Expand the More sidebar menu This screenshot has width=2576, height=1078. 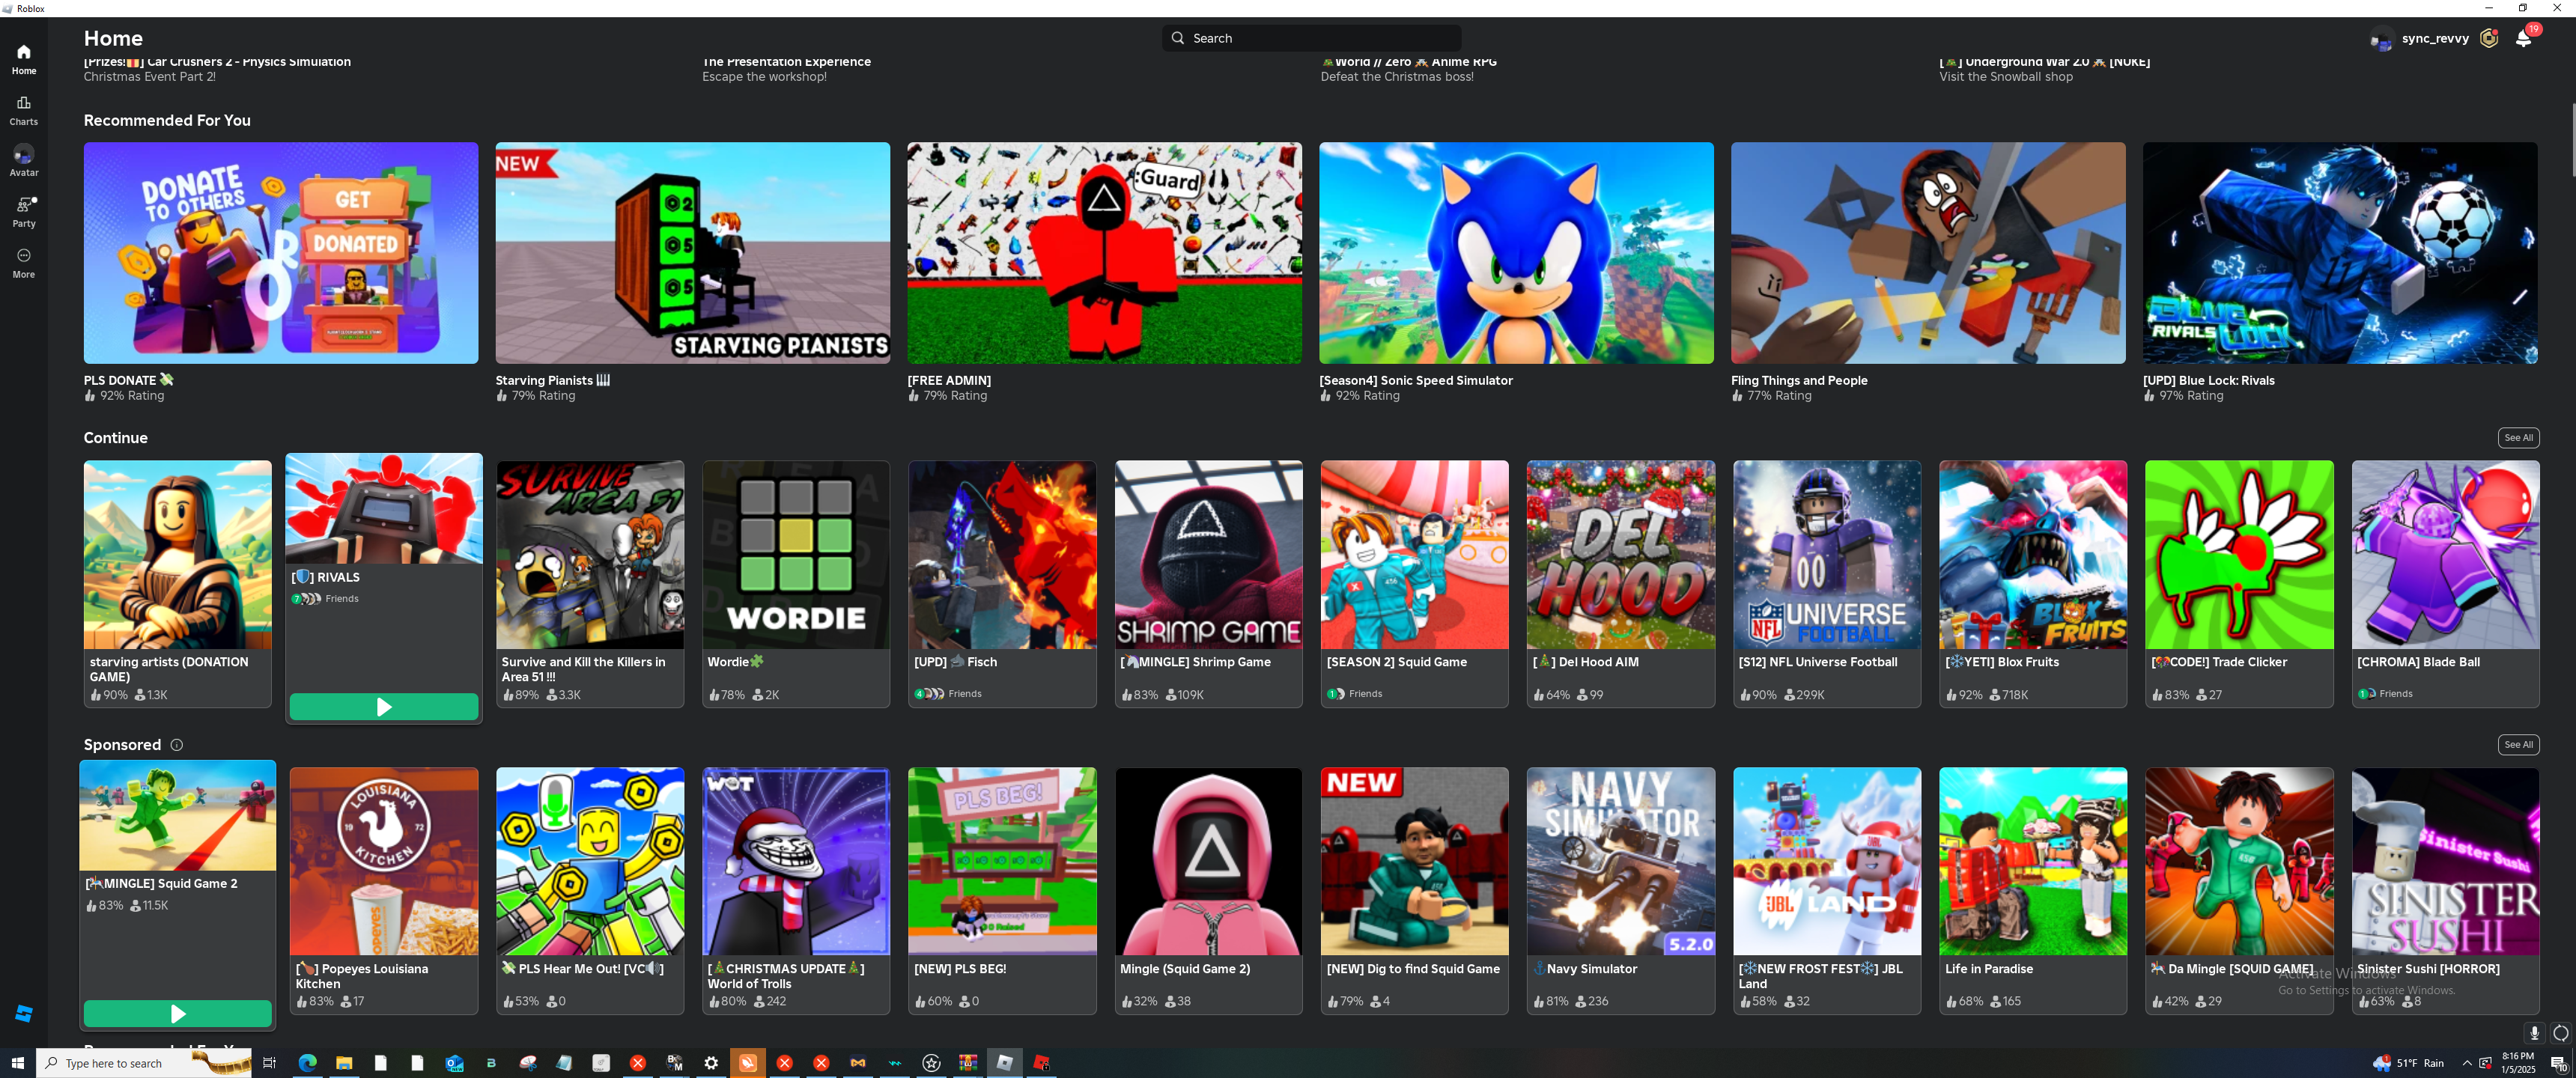24,261
